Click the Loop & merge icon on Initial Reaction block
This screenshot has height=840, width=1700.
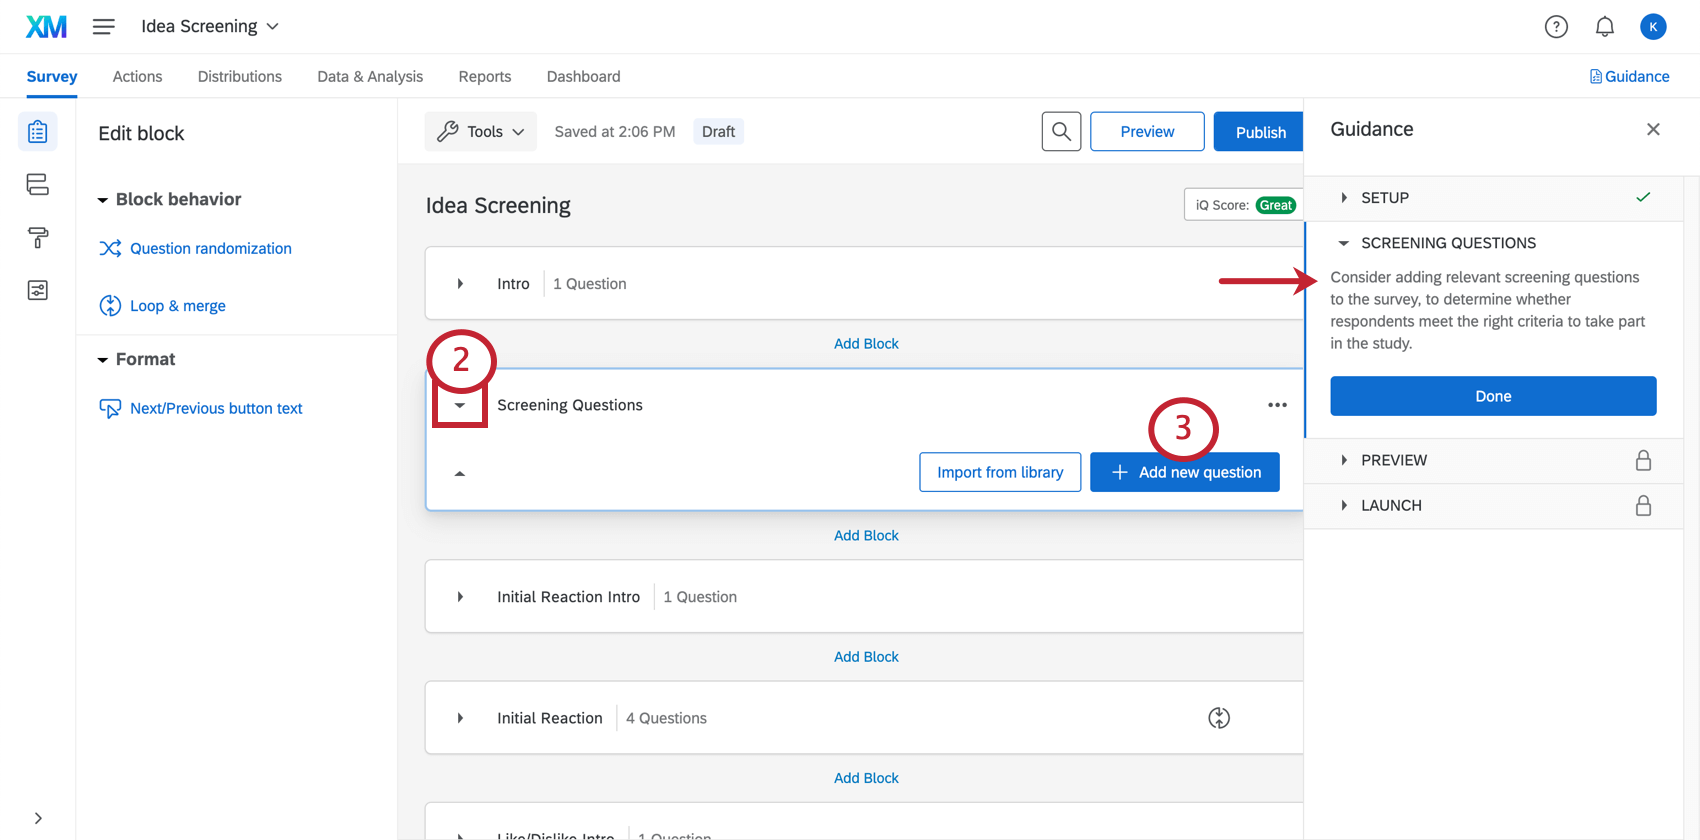[x=1219, y=718]
